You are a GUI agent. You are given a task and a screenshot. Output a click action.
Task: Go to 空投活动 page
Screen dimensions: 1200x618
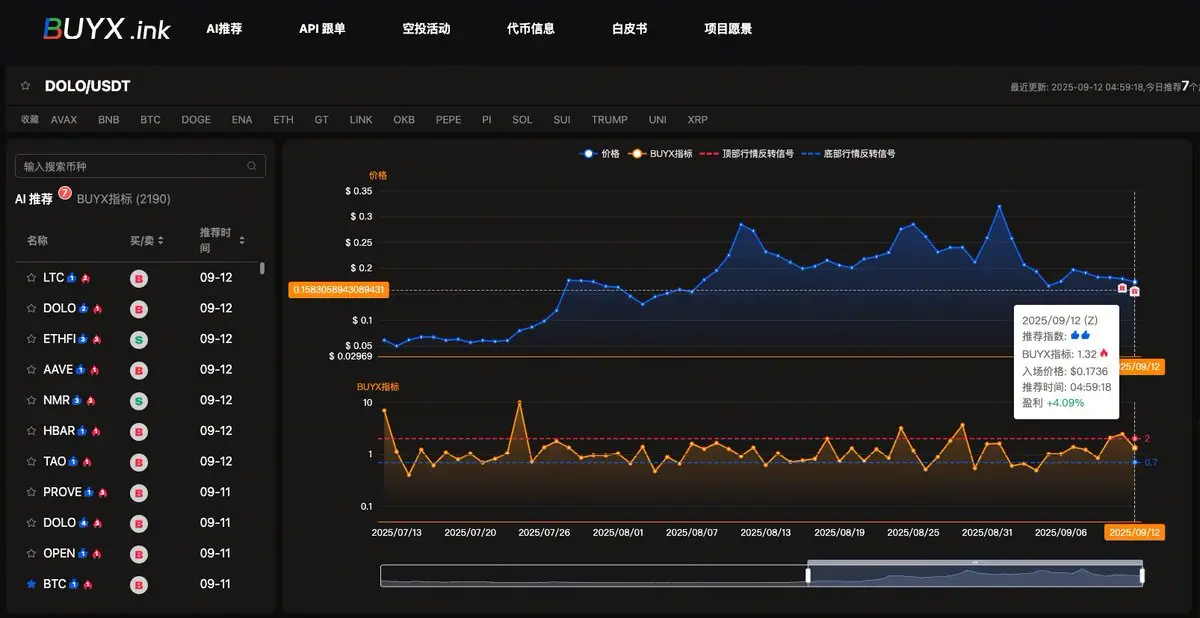pyautogui.click(x=426, y=29)
